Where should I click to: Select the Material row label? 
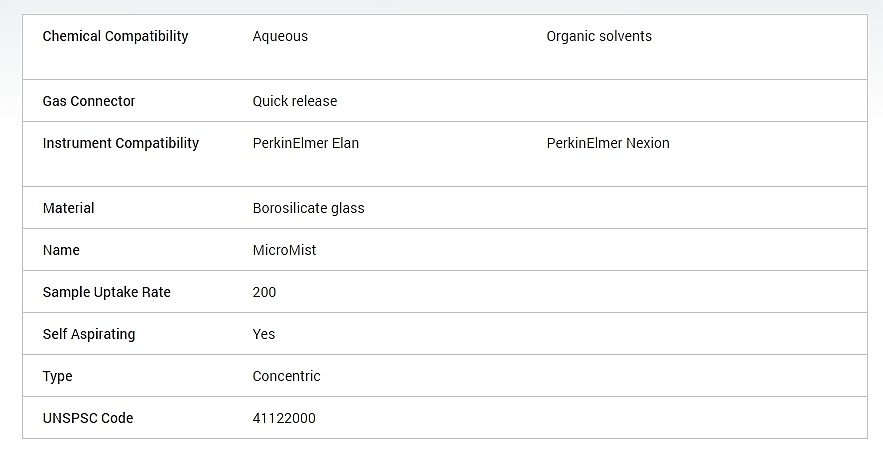pyautogui.click(x=69, y=208)
